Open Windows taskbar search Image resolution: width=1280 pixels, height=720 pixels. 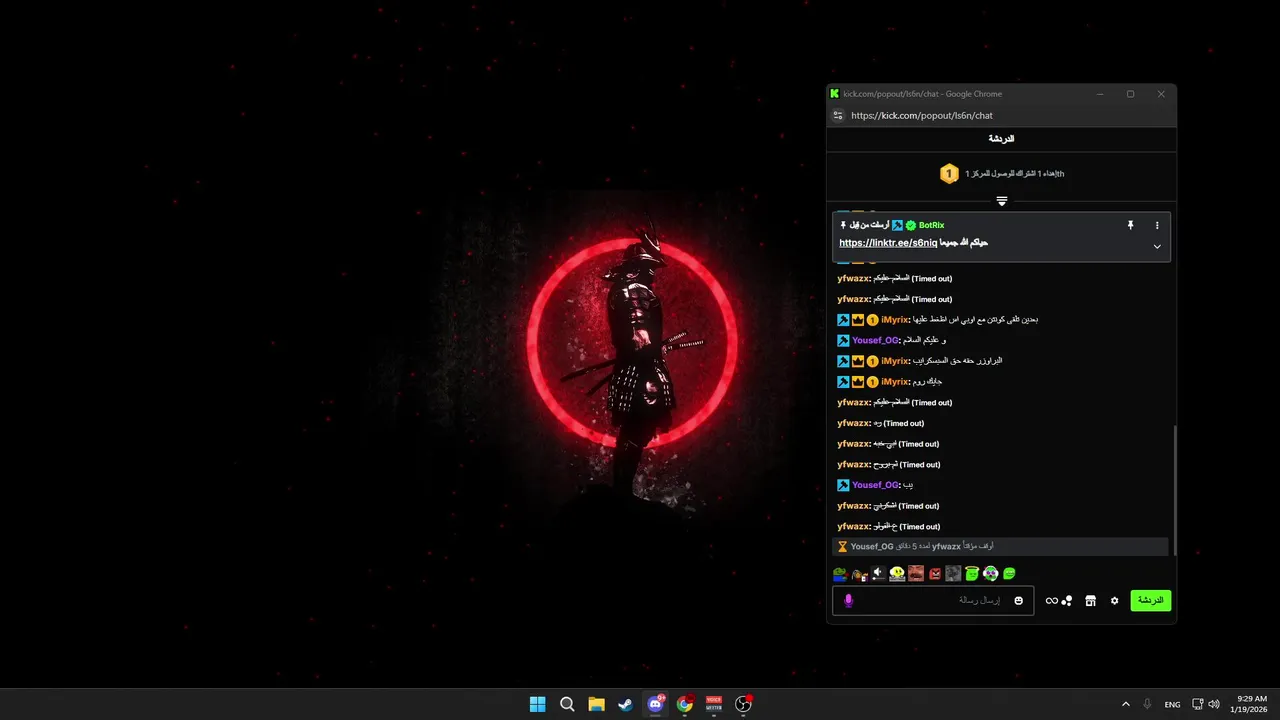point(567,704)
